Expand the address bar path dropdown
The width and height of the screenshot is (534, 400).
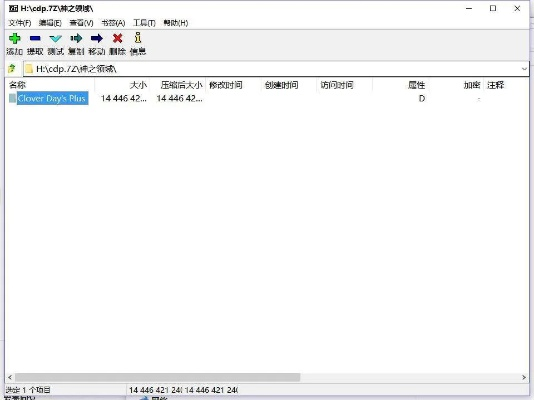pos(524,69)
